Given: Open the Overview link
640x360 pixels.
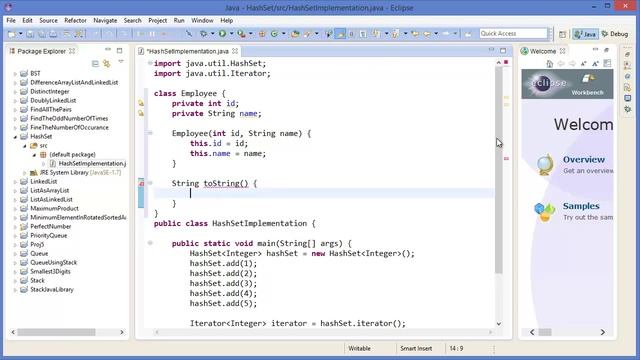Looking at the screenshot, I should 584,160.
